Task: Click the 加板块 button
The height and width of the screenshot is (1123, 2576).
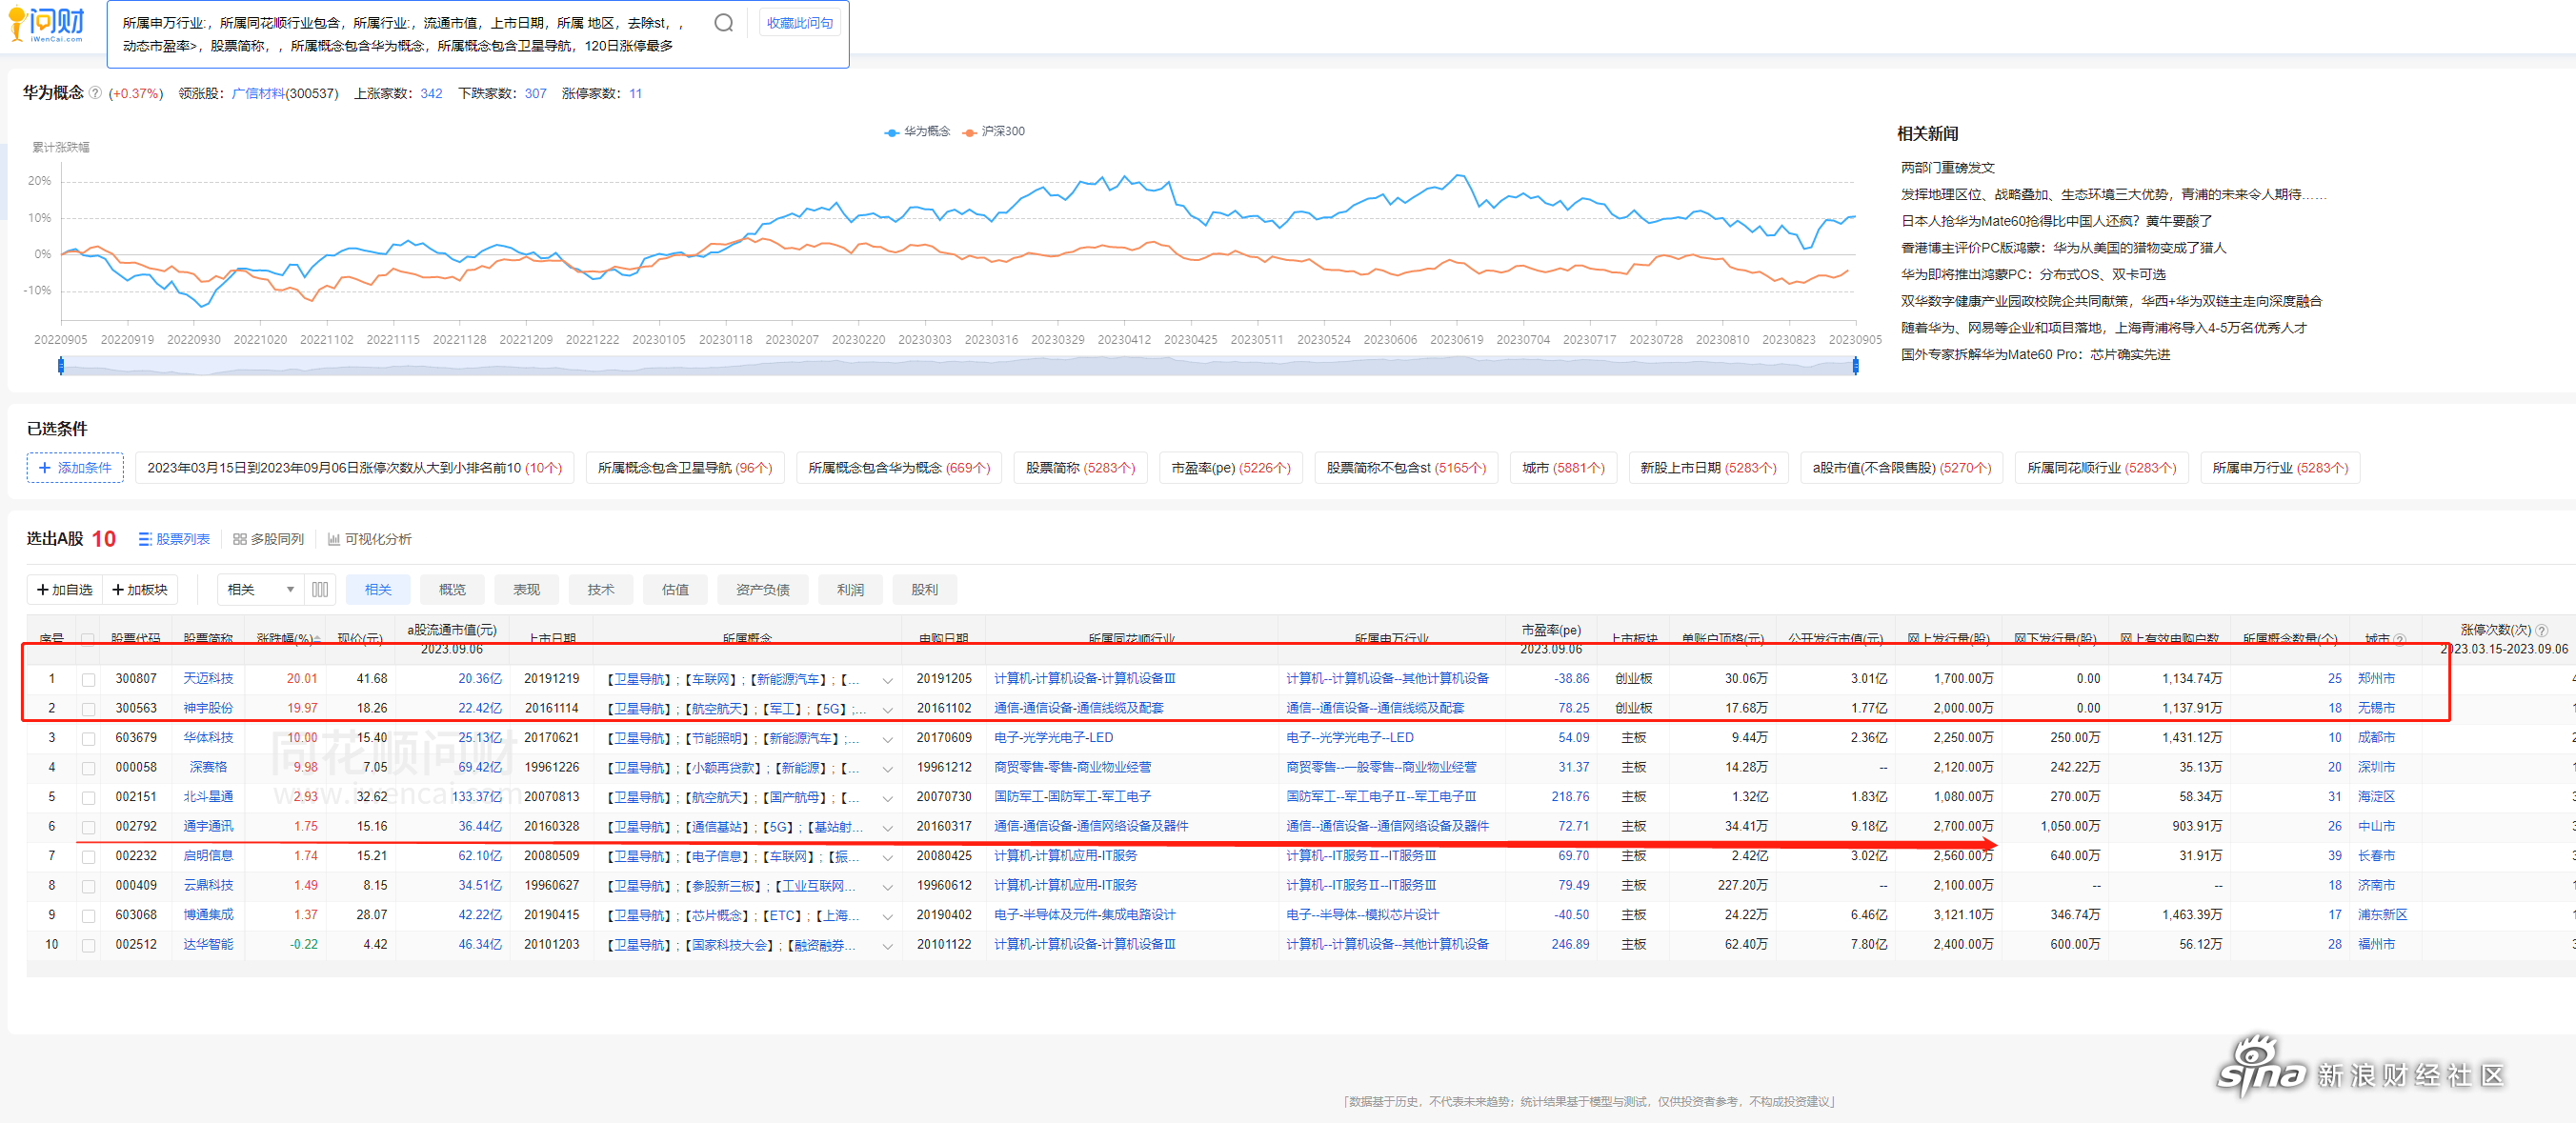Action: pos(140,590)
